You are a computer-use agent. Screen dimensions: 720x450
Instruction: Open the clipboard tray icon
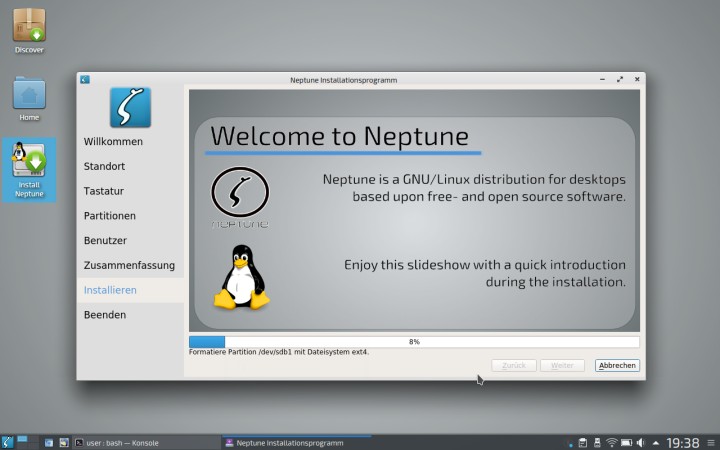tap(583, 443)
